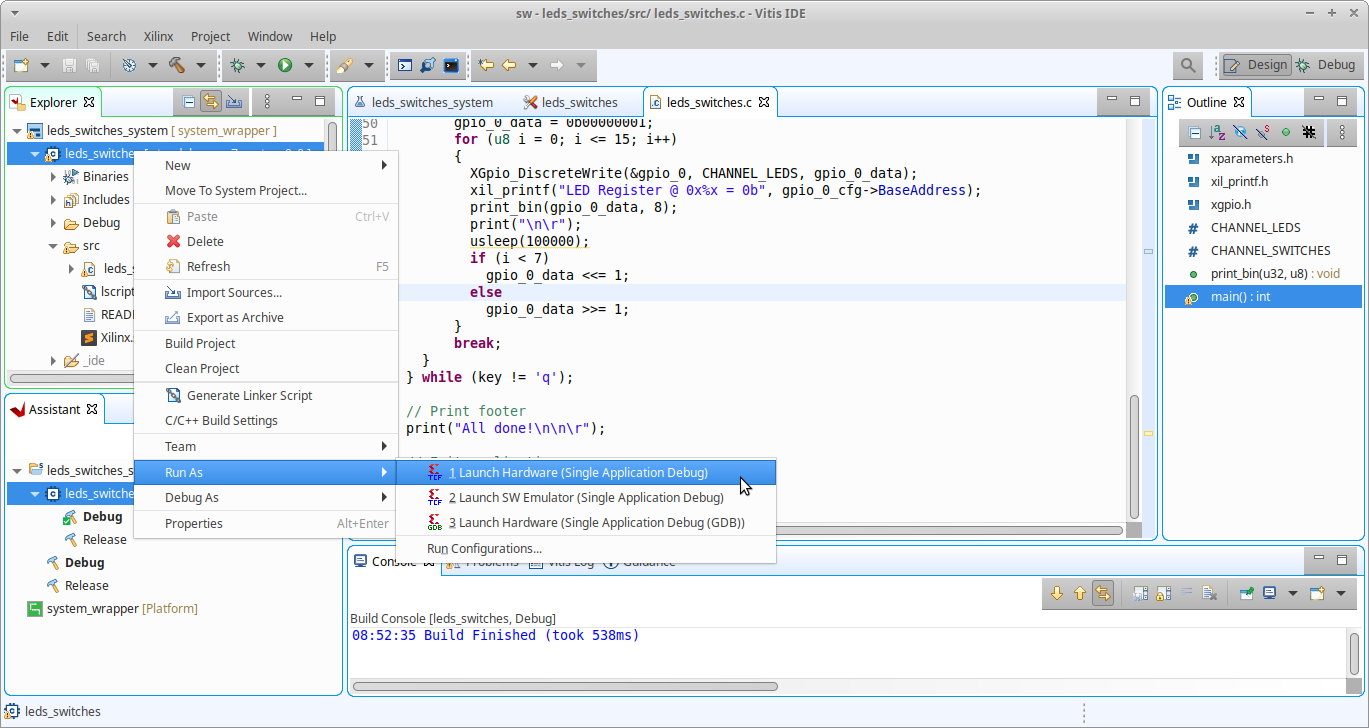The image size is (1369, 728).
Task: Click the Clear Console icon
Action: 1209,593
